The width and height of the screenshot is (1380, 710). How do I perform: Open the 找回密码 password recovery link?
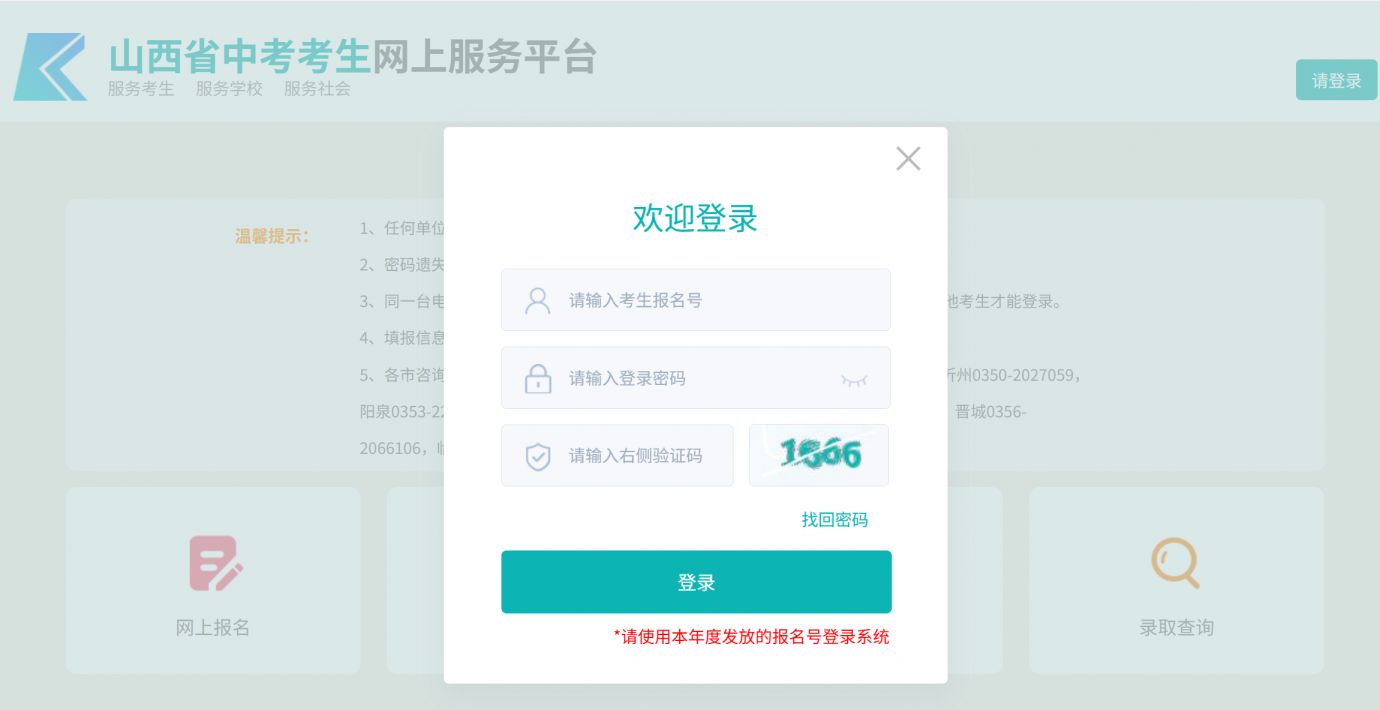834,520
